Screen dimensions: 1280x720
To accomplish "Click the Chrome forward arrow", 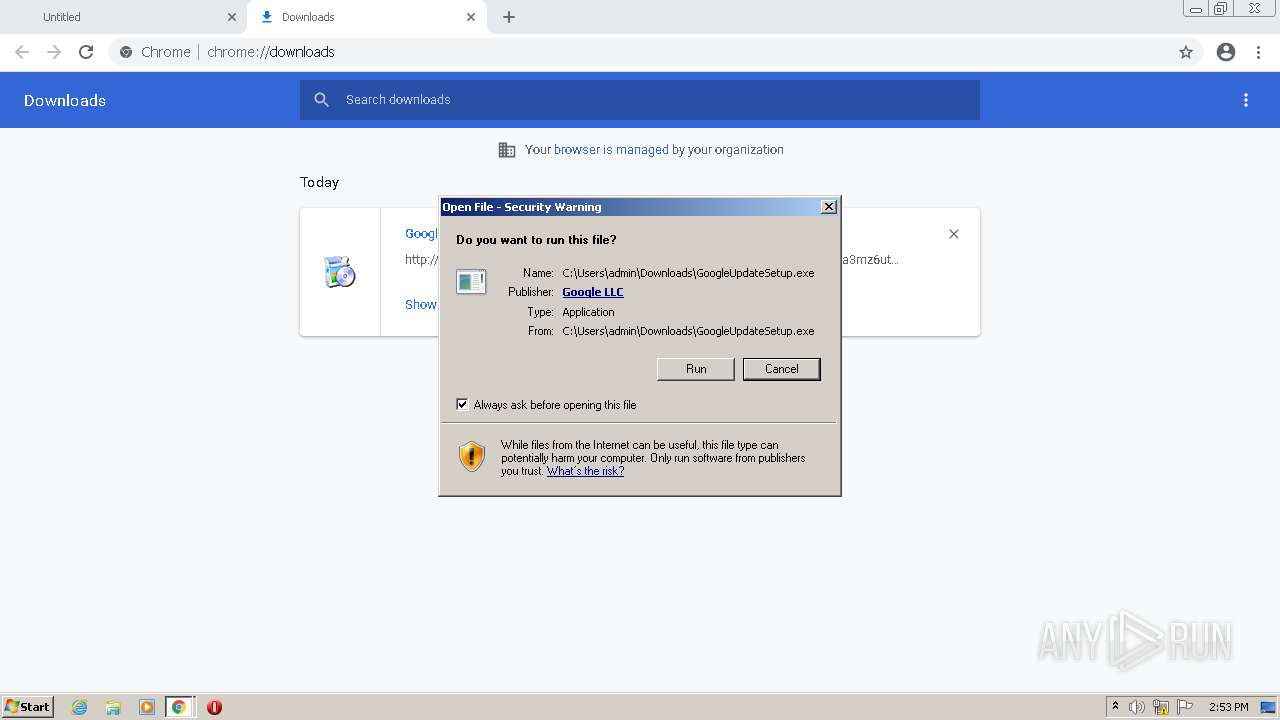I will (x=54, y=52).
